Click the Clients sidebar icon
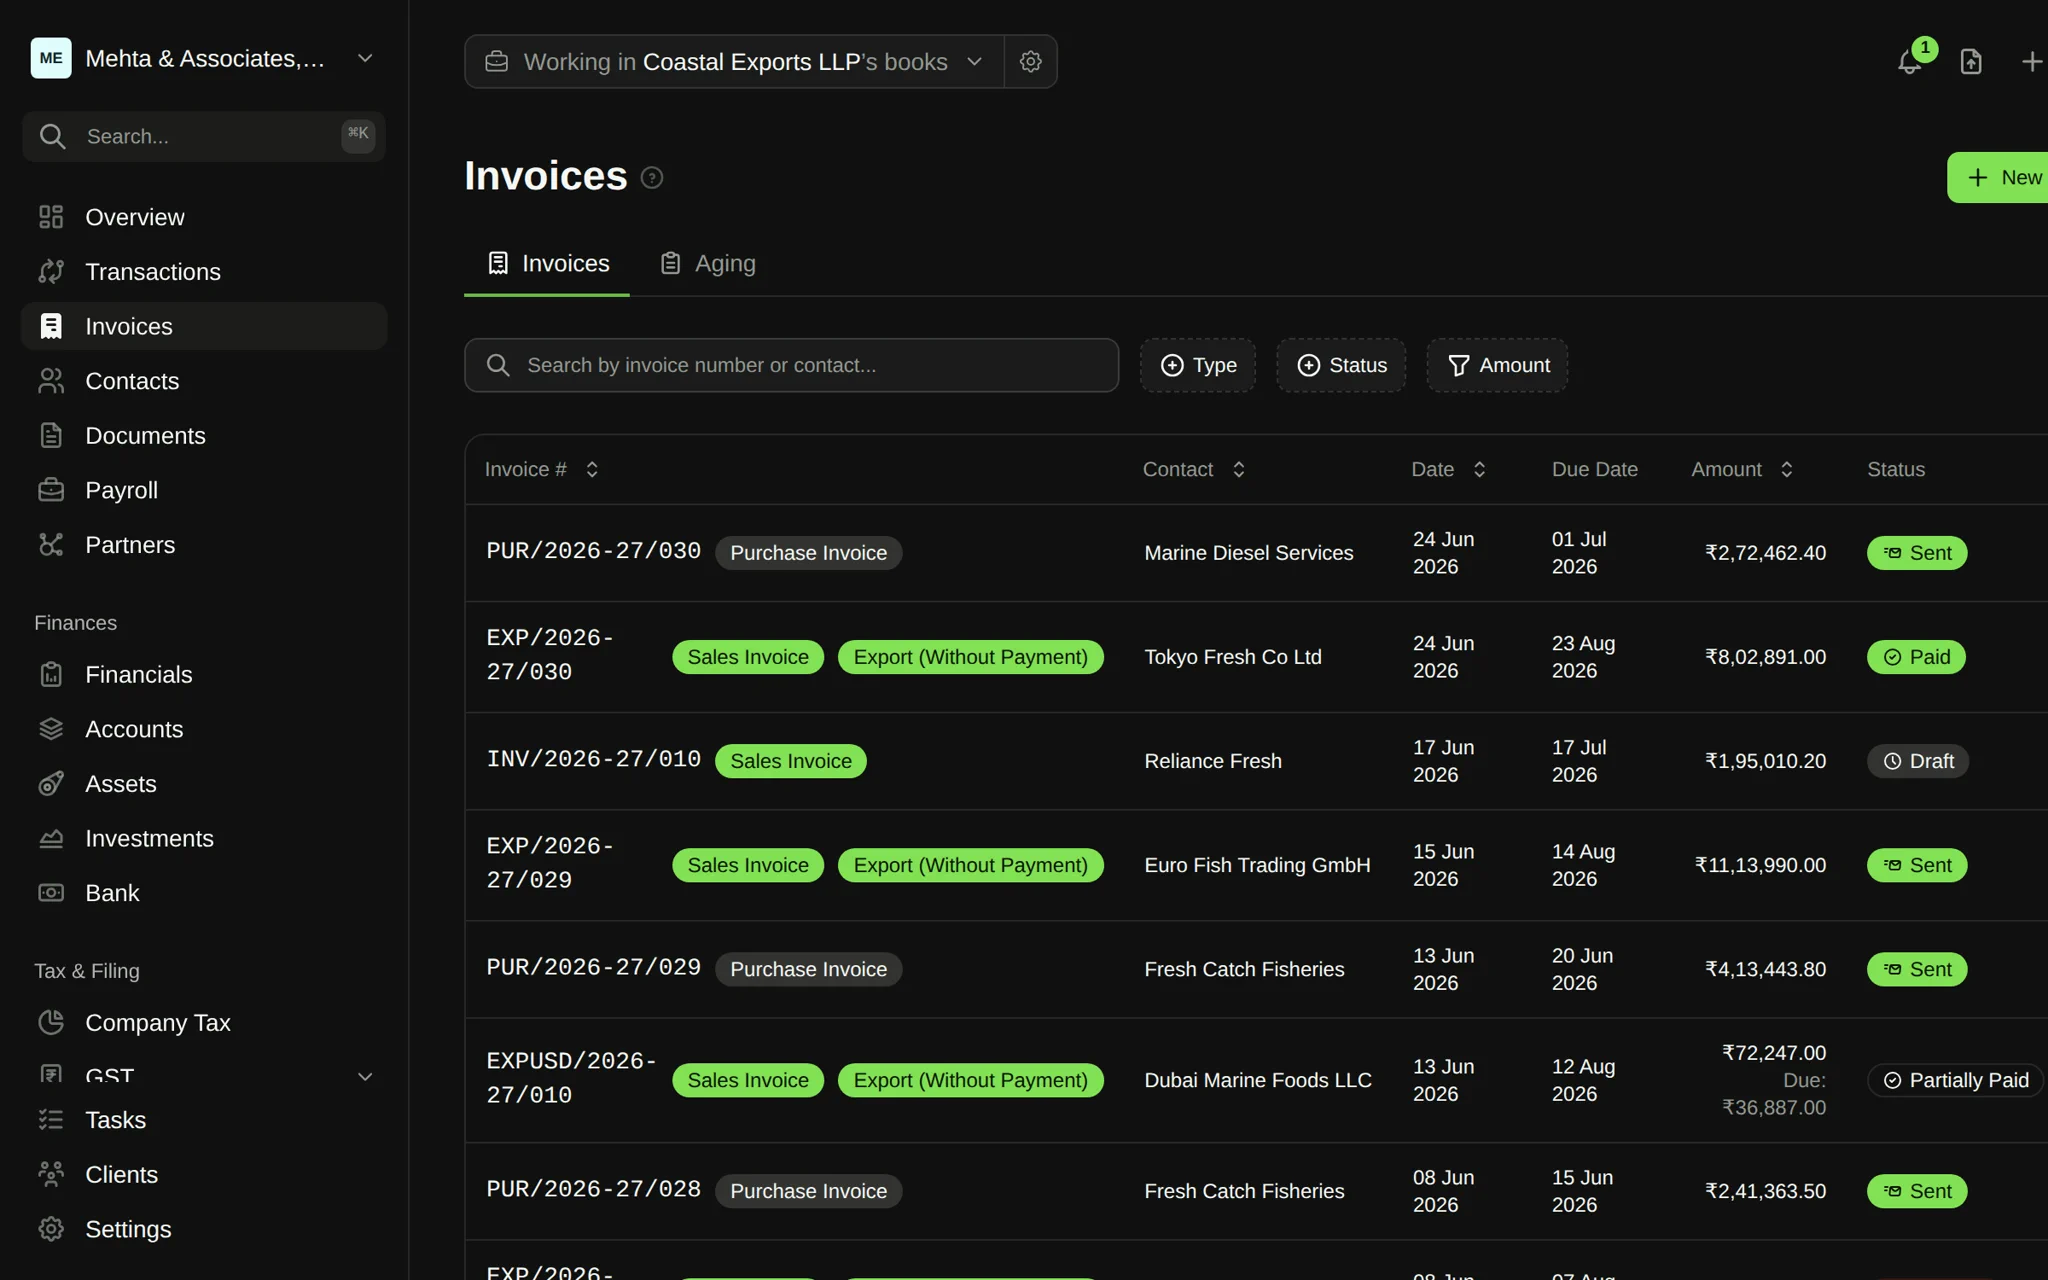 coord(51,1174)
